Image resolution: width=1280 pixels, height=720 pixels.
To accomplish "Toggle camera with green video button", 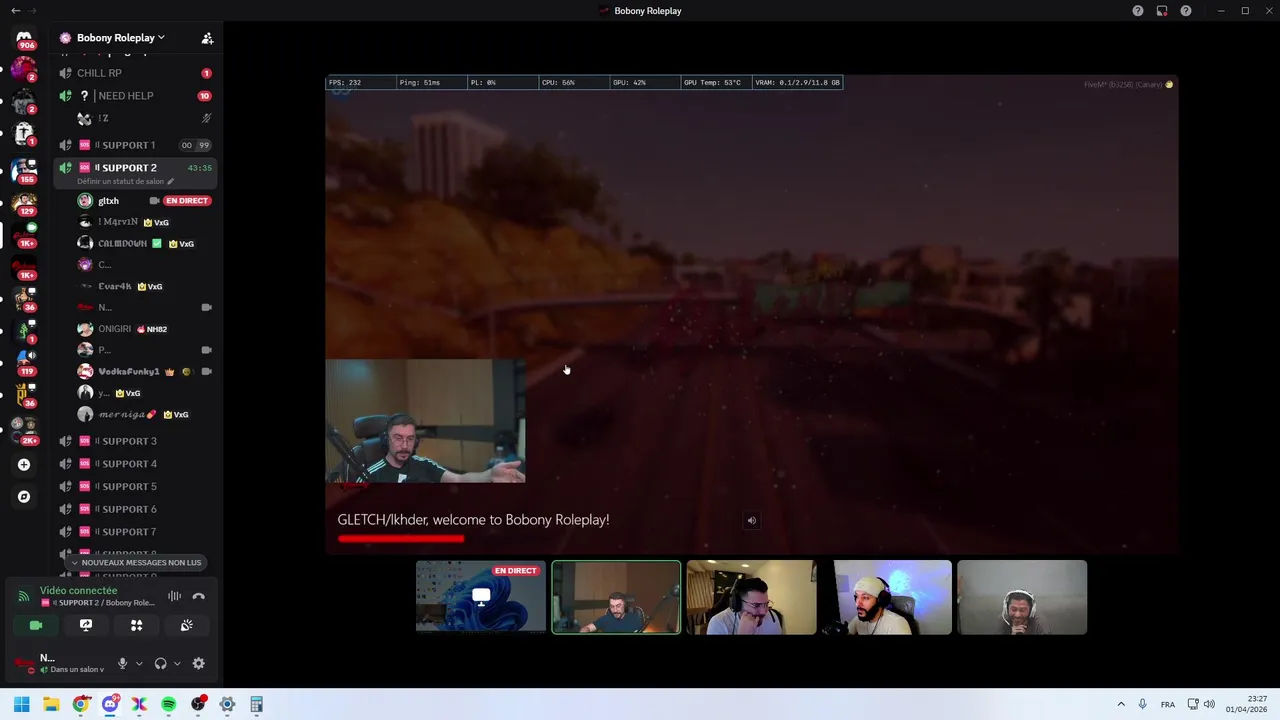I will [36, 625].
